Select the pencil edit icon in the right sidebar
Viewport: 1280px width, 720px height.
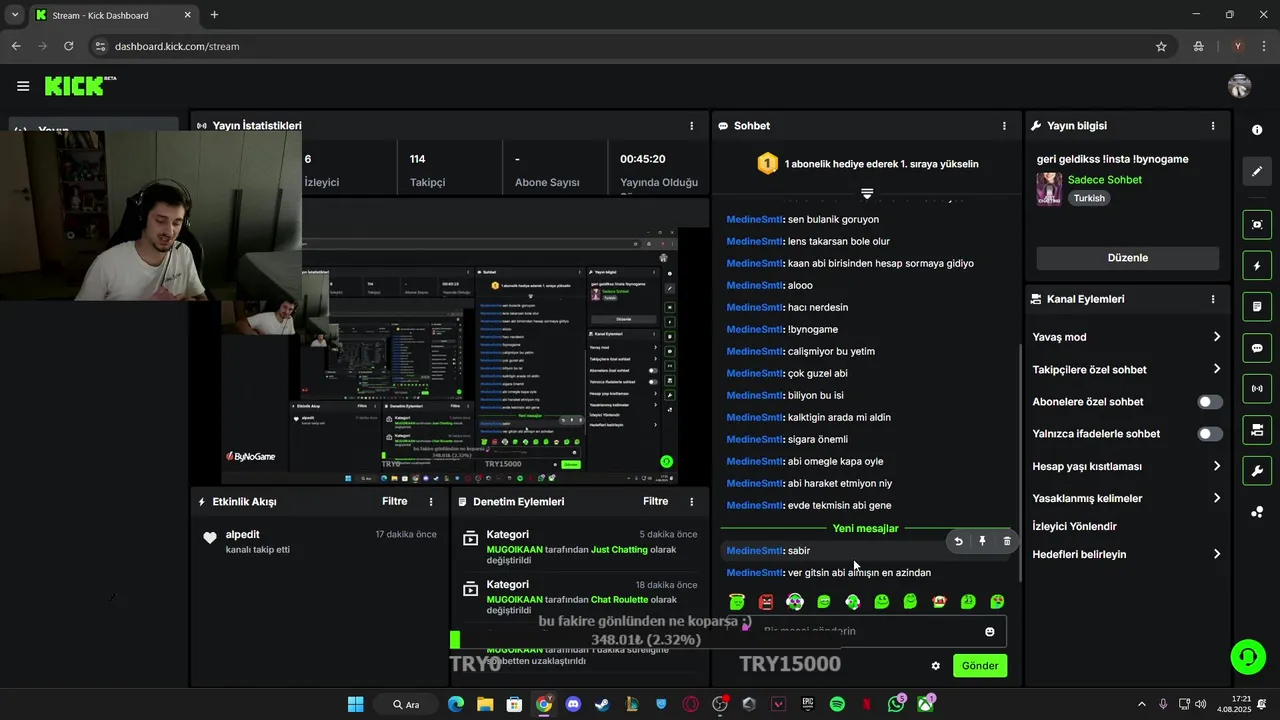tap(1257, 172)
